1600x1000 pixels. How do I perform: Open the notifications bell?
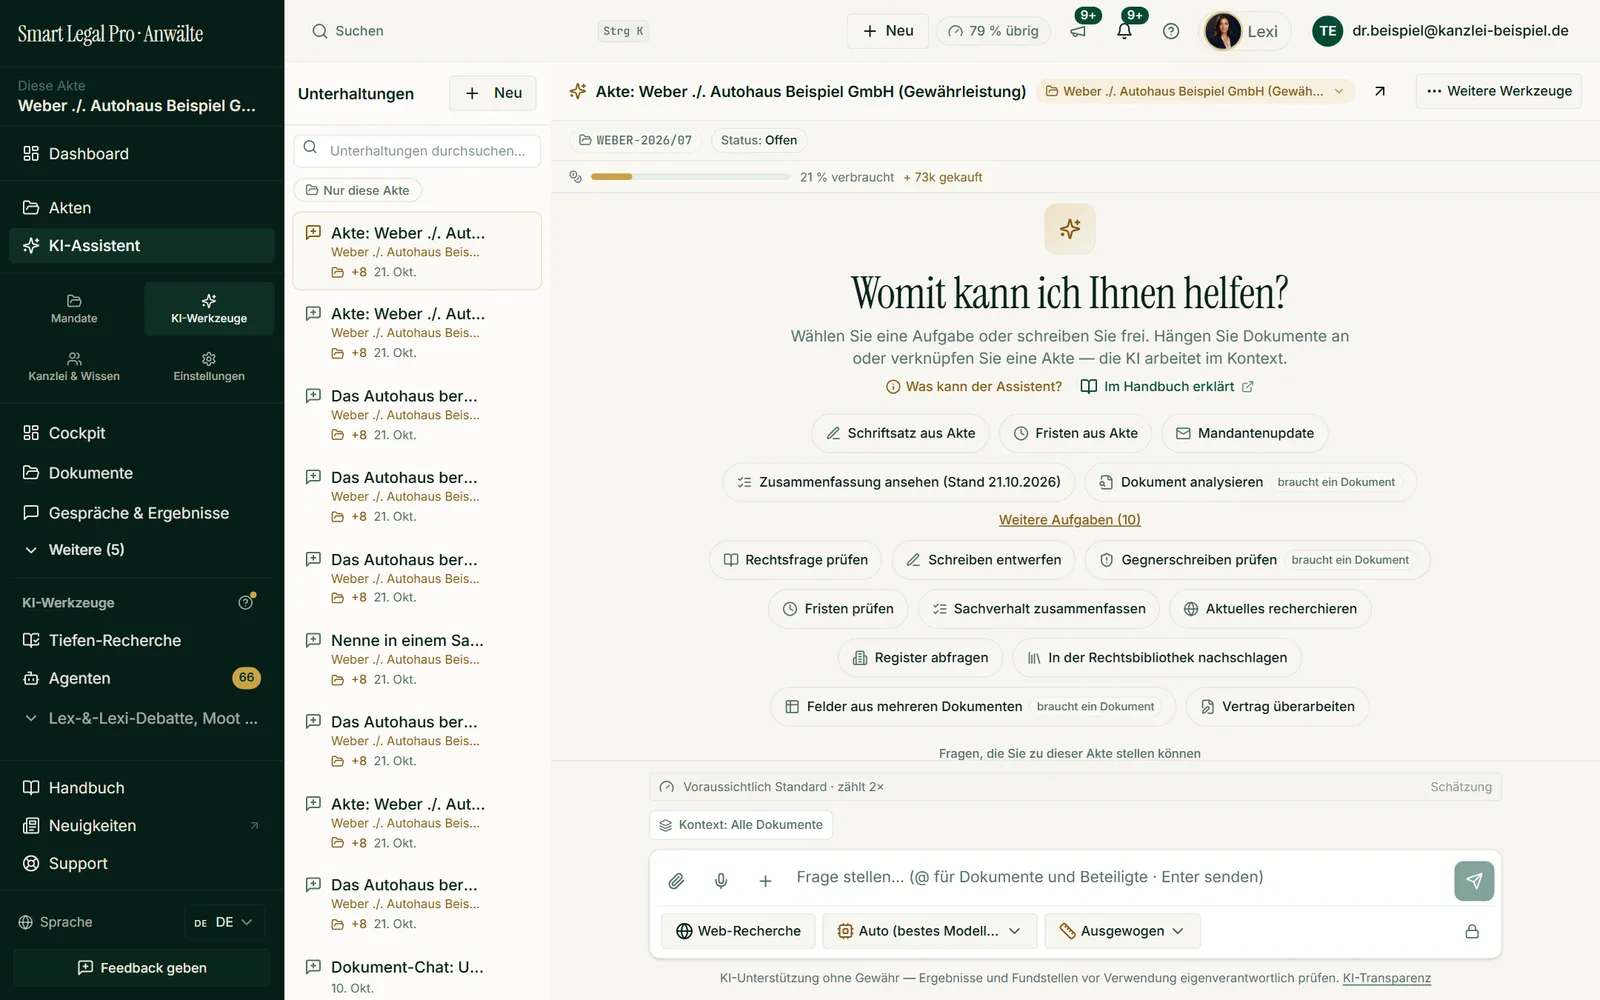click(1124, 31)
